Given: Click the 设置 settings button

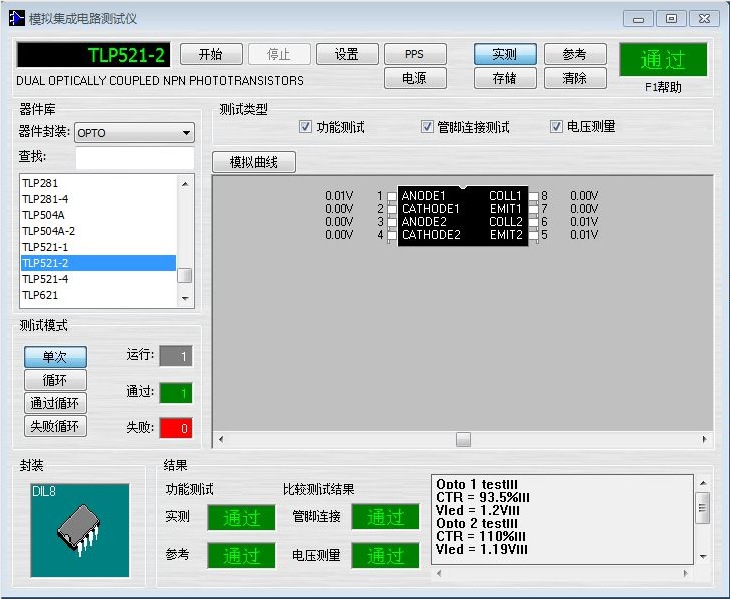Looking at the screenshot, I should point(347,54).
